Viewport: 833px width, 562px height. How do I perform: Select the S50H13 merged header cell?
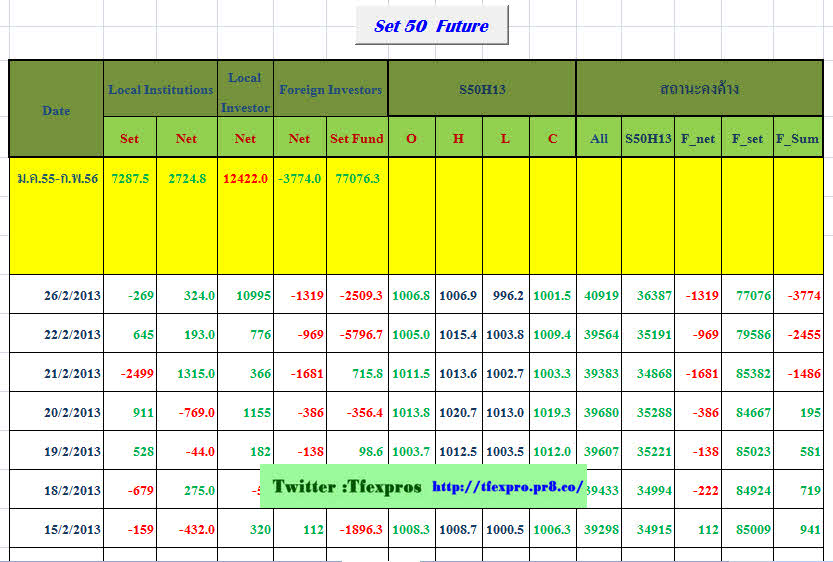coord(482,90)
